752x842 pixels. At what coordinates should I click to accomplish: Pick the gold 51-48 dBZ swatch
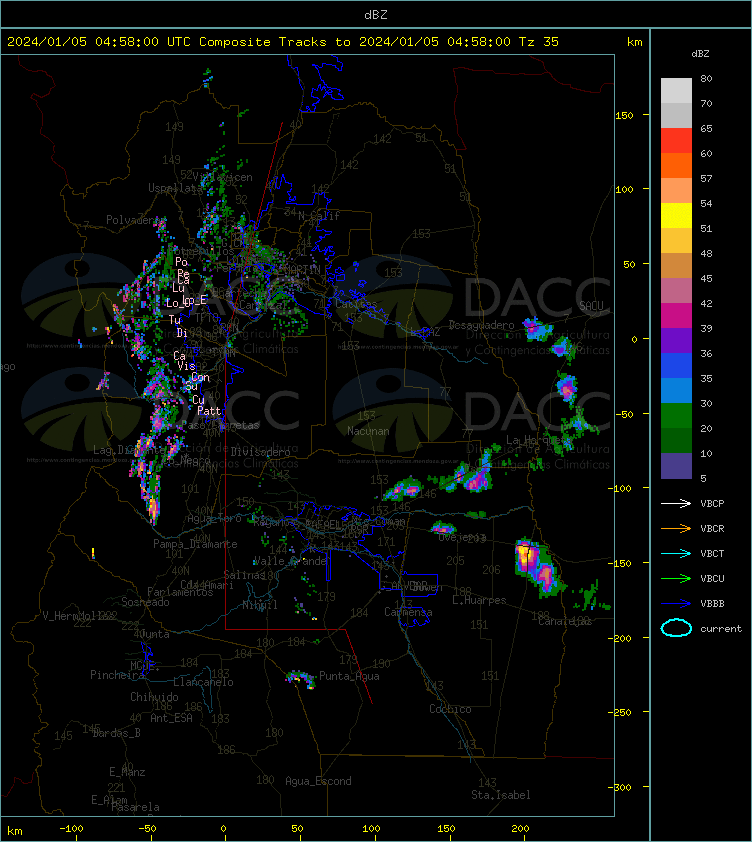tap(676, 241)
